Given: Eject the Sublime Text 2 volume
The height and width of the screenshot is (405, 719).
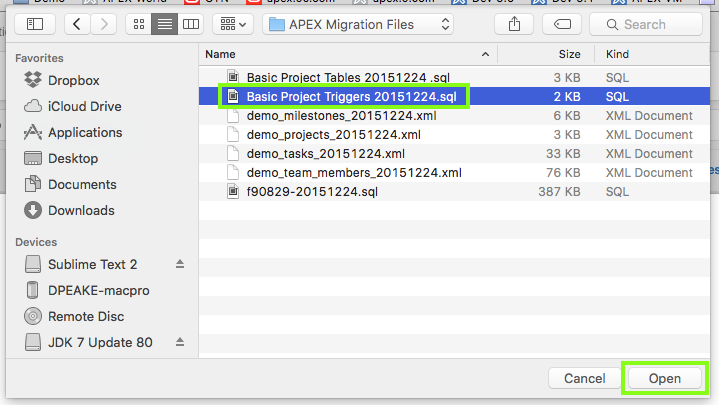Looking at the screenshot, I should (x=180, y=264).
